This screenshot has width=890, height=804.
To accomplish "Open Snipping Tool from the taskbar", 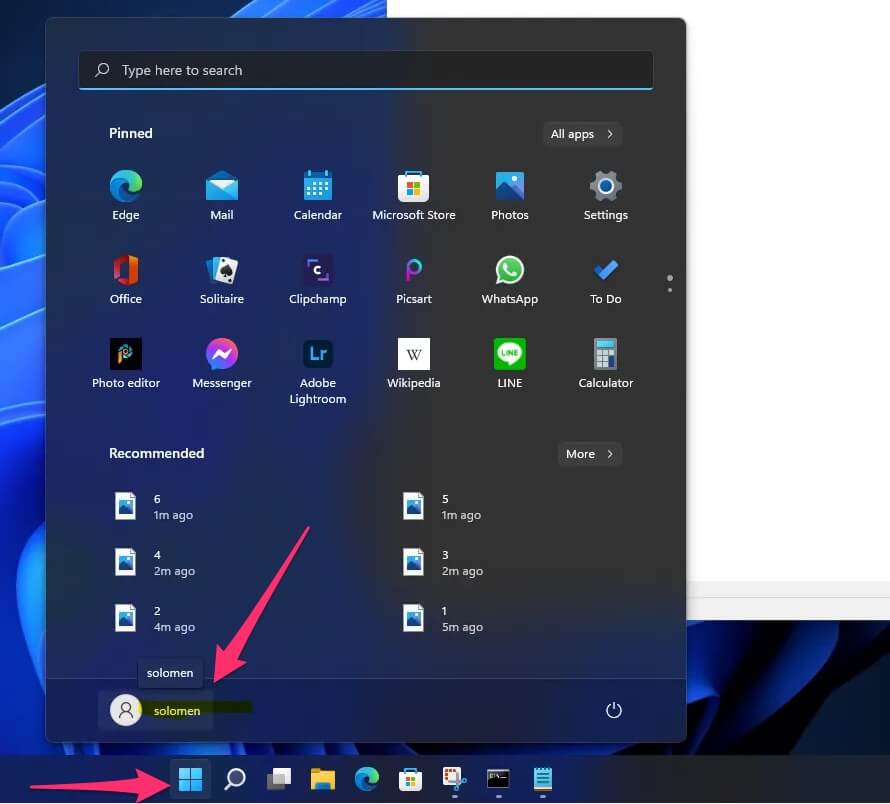I will coord(454,779).
